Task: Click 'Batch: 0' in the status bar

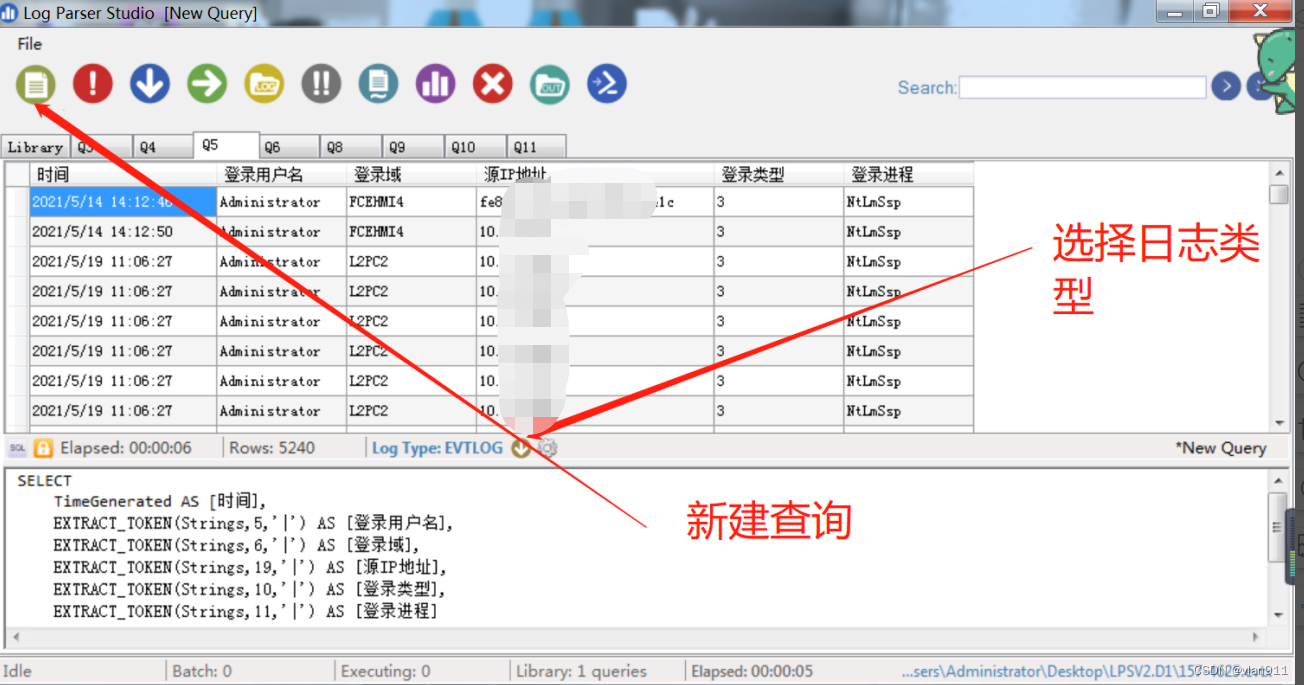Action: [202, 671]
